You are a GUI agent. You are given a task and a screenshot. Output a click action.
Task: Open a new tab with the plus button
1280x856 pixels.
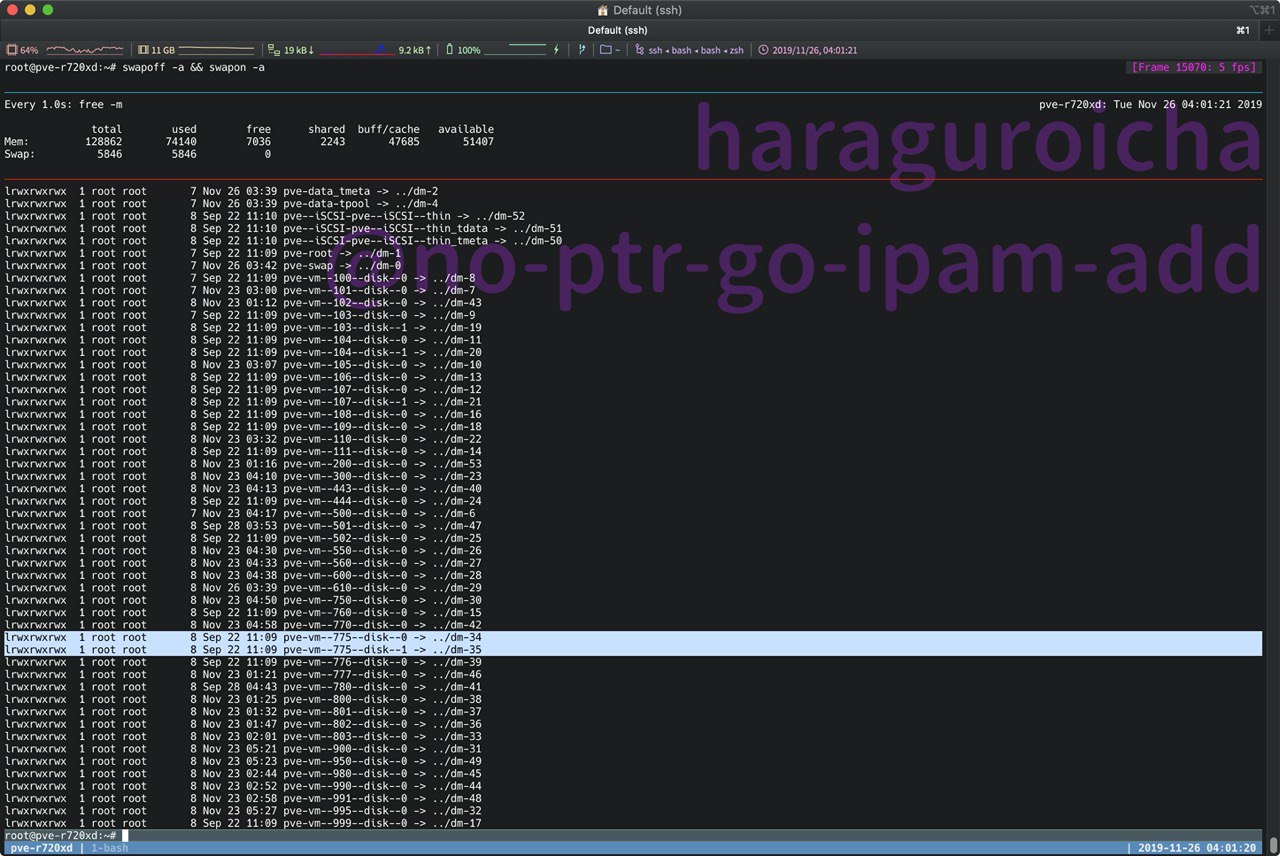tap(1269, 30)
